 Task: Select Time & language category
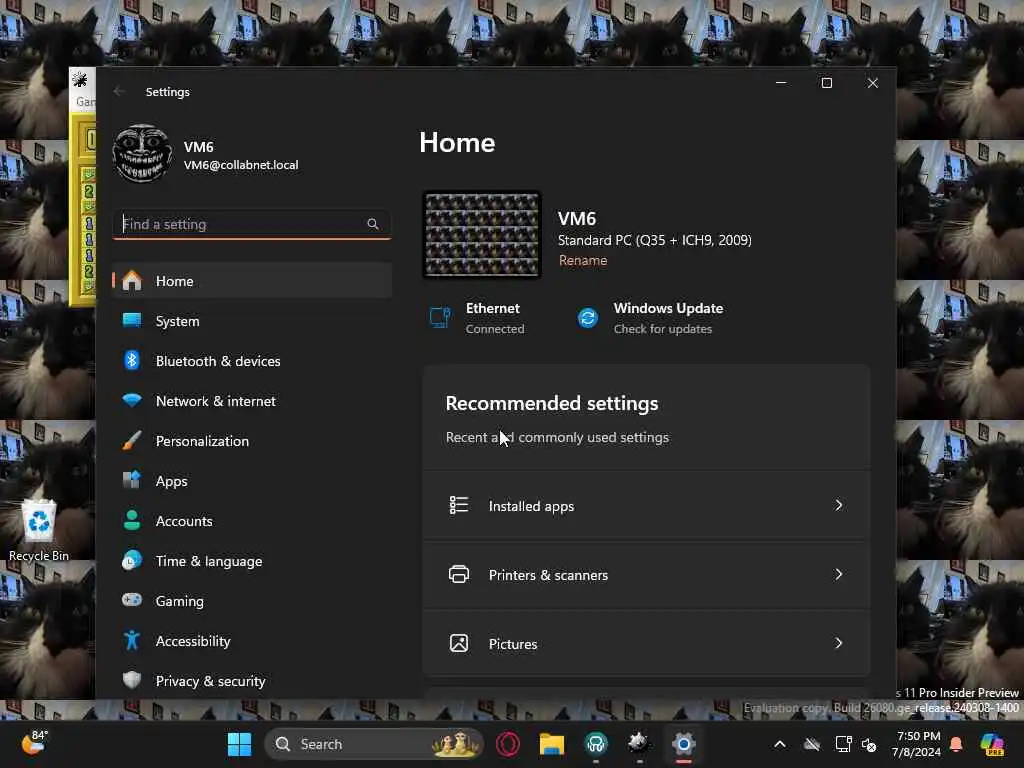[x=252, y=561]
